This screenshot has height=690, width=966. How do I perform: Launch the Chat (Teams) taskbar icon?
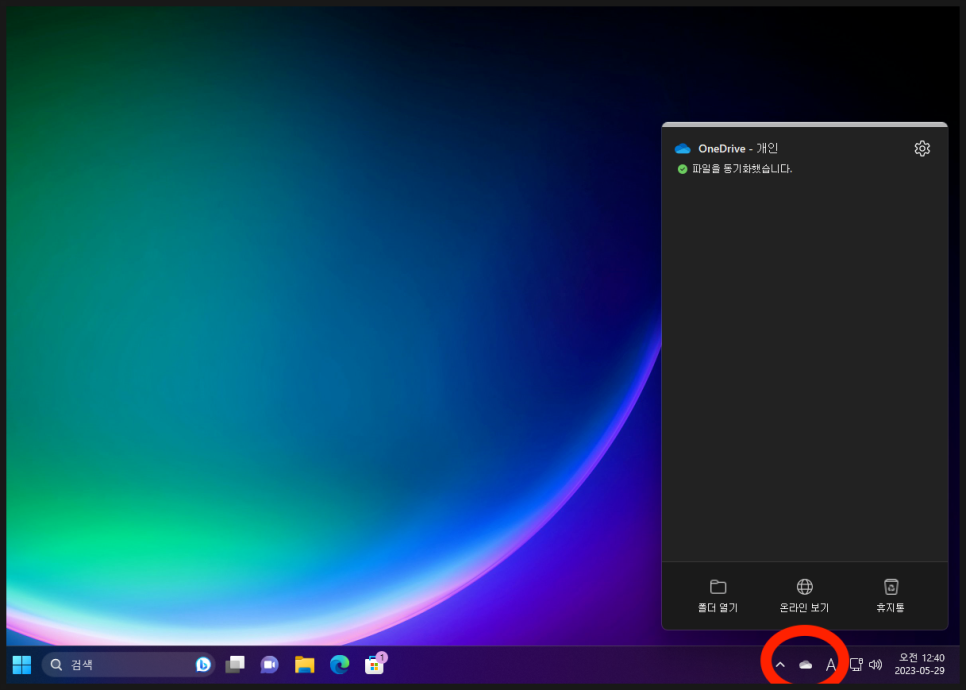tap(269, 665)
